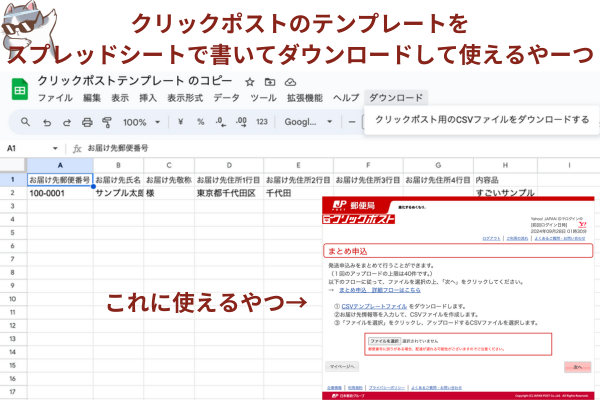Image resolution: width=600 pixels, height=400 pixels.
Task: Select cell お届け先住所2行目
Action: [298, 180]
